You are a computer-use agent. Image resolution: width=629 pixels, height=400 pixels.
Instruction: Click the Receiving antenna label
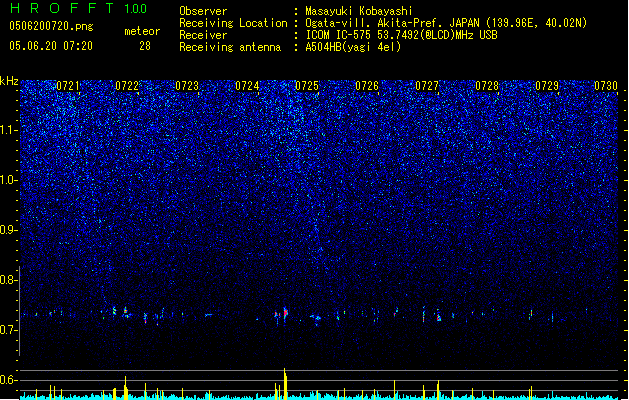[x=230, y=47]
